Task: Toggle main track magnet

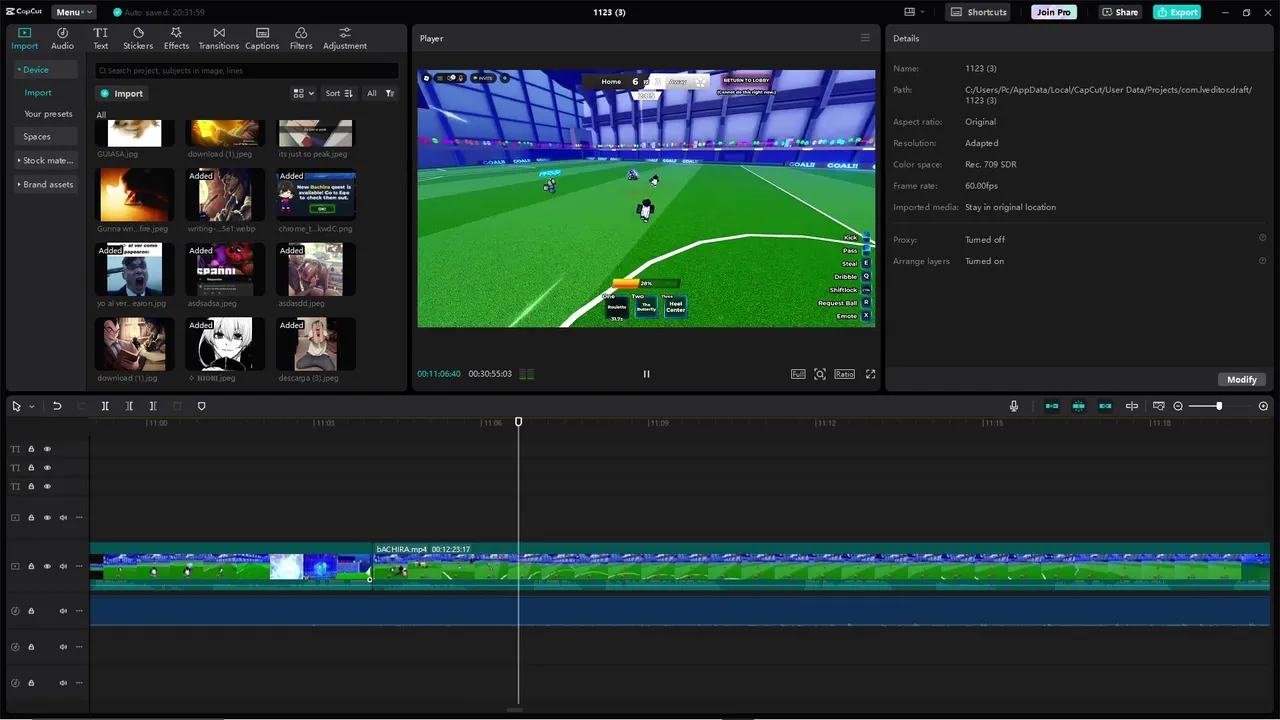Action: tap(1052, 406)
